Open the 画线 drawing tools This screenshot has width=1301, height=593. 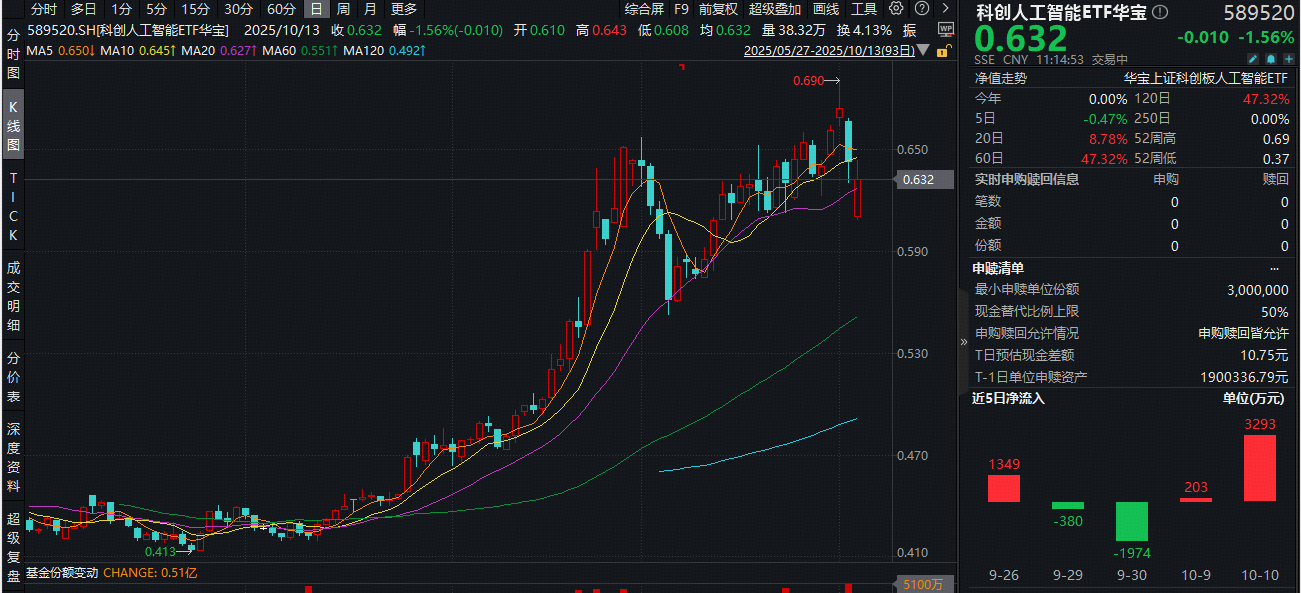pyautogui.click(x=826, y=9)
